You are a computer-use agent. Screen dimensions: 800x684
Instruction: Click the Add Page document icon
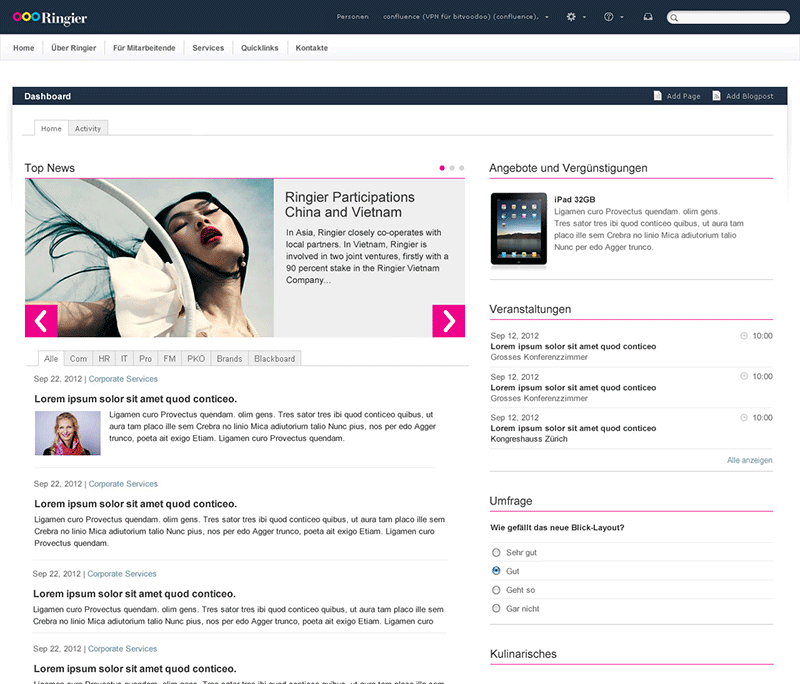(x=658, y=95)
